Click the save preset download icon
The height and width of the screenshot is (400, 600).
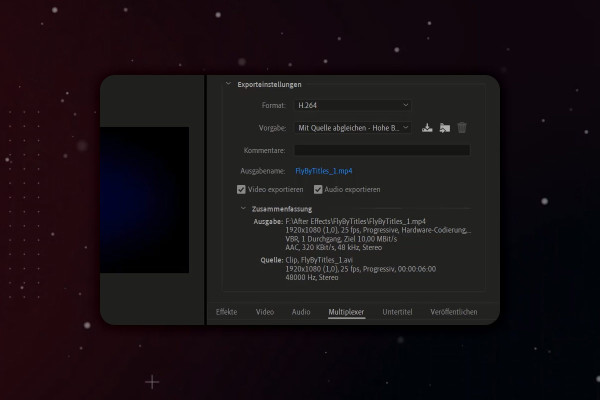coord(427,128)
